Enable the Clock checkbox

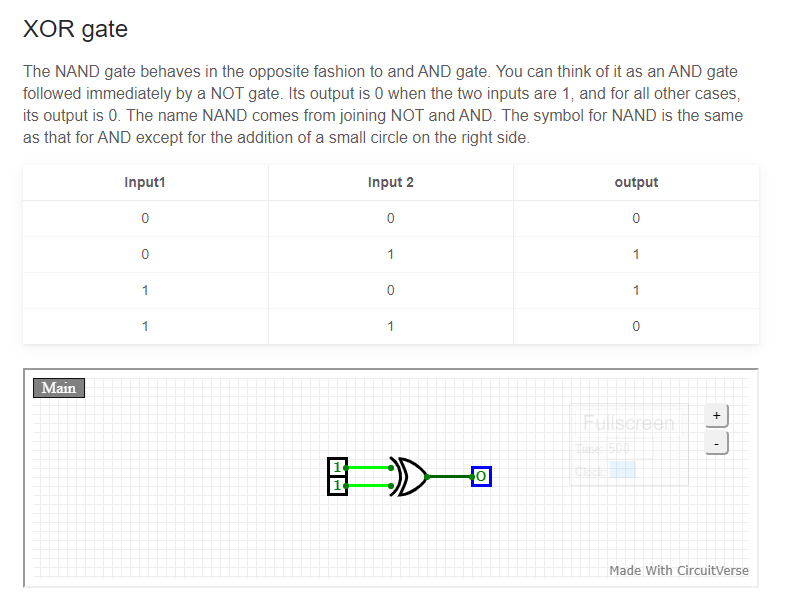[622, 469]
